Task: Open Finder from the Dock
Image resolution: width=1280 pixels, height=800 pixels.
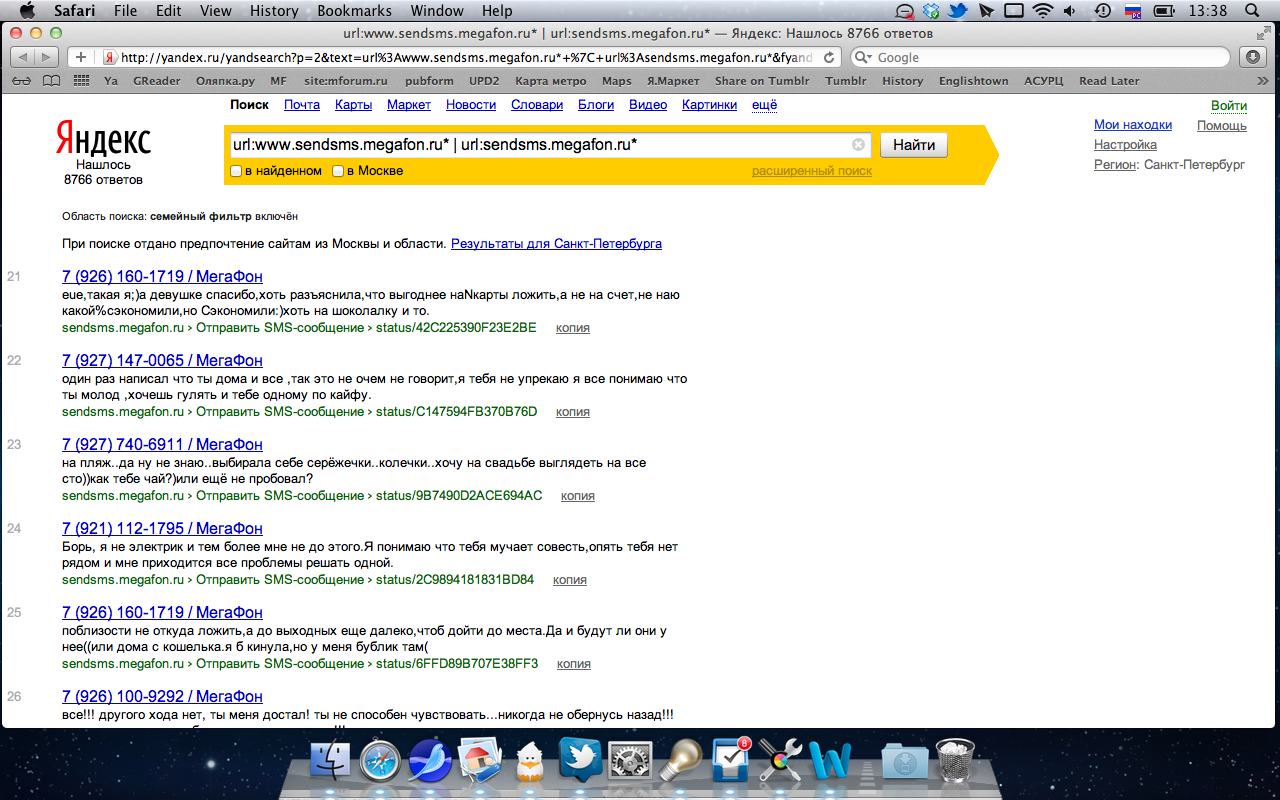Action: point(332,763)
